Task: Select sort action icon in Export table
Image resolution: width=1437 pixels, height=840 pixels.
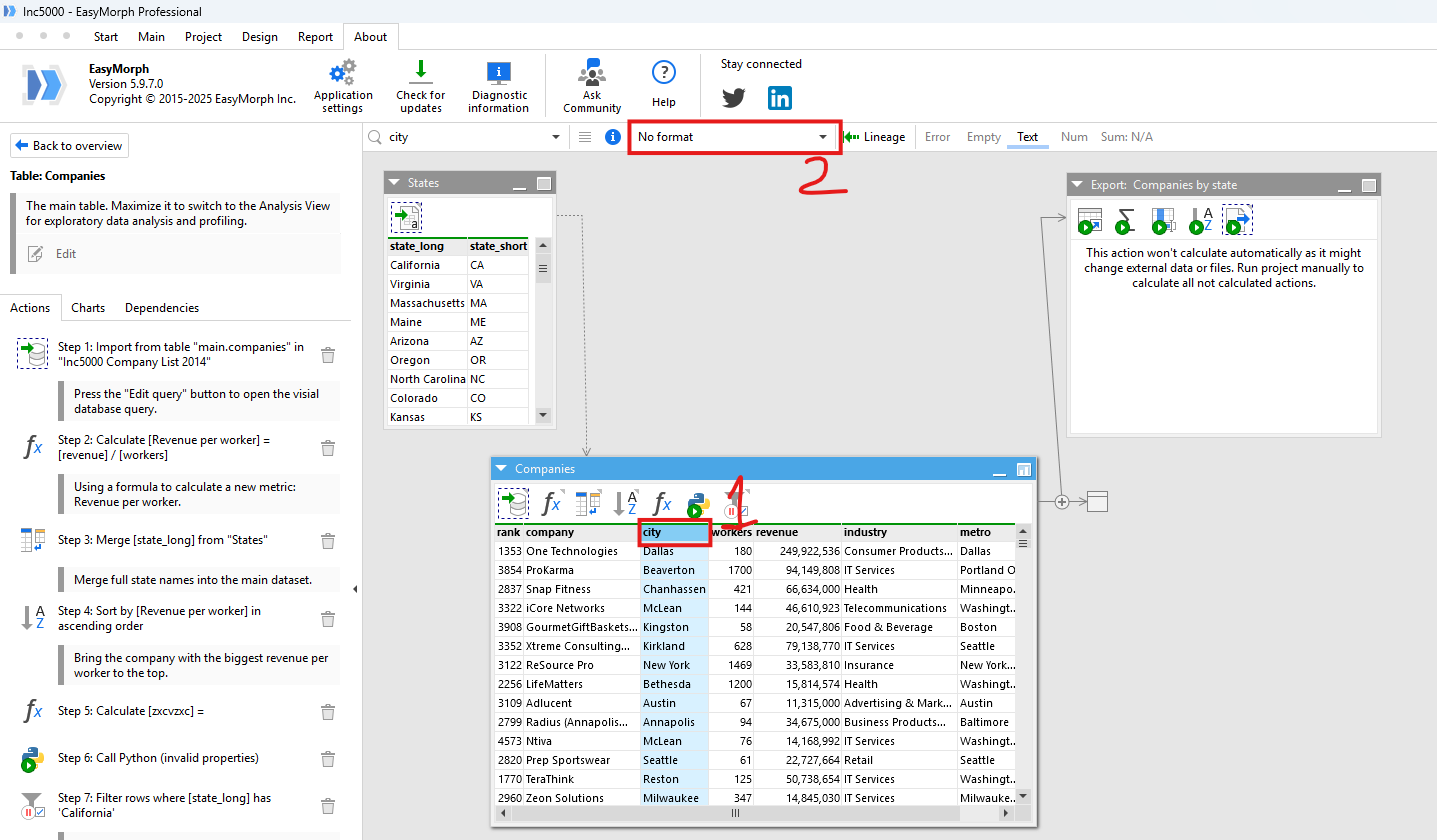Action: pyautogui.click(x=1201, y=220)
